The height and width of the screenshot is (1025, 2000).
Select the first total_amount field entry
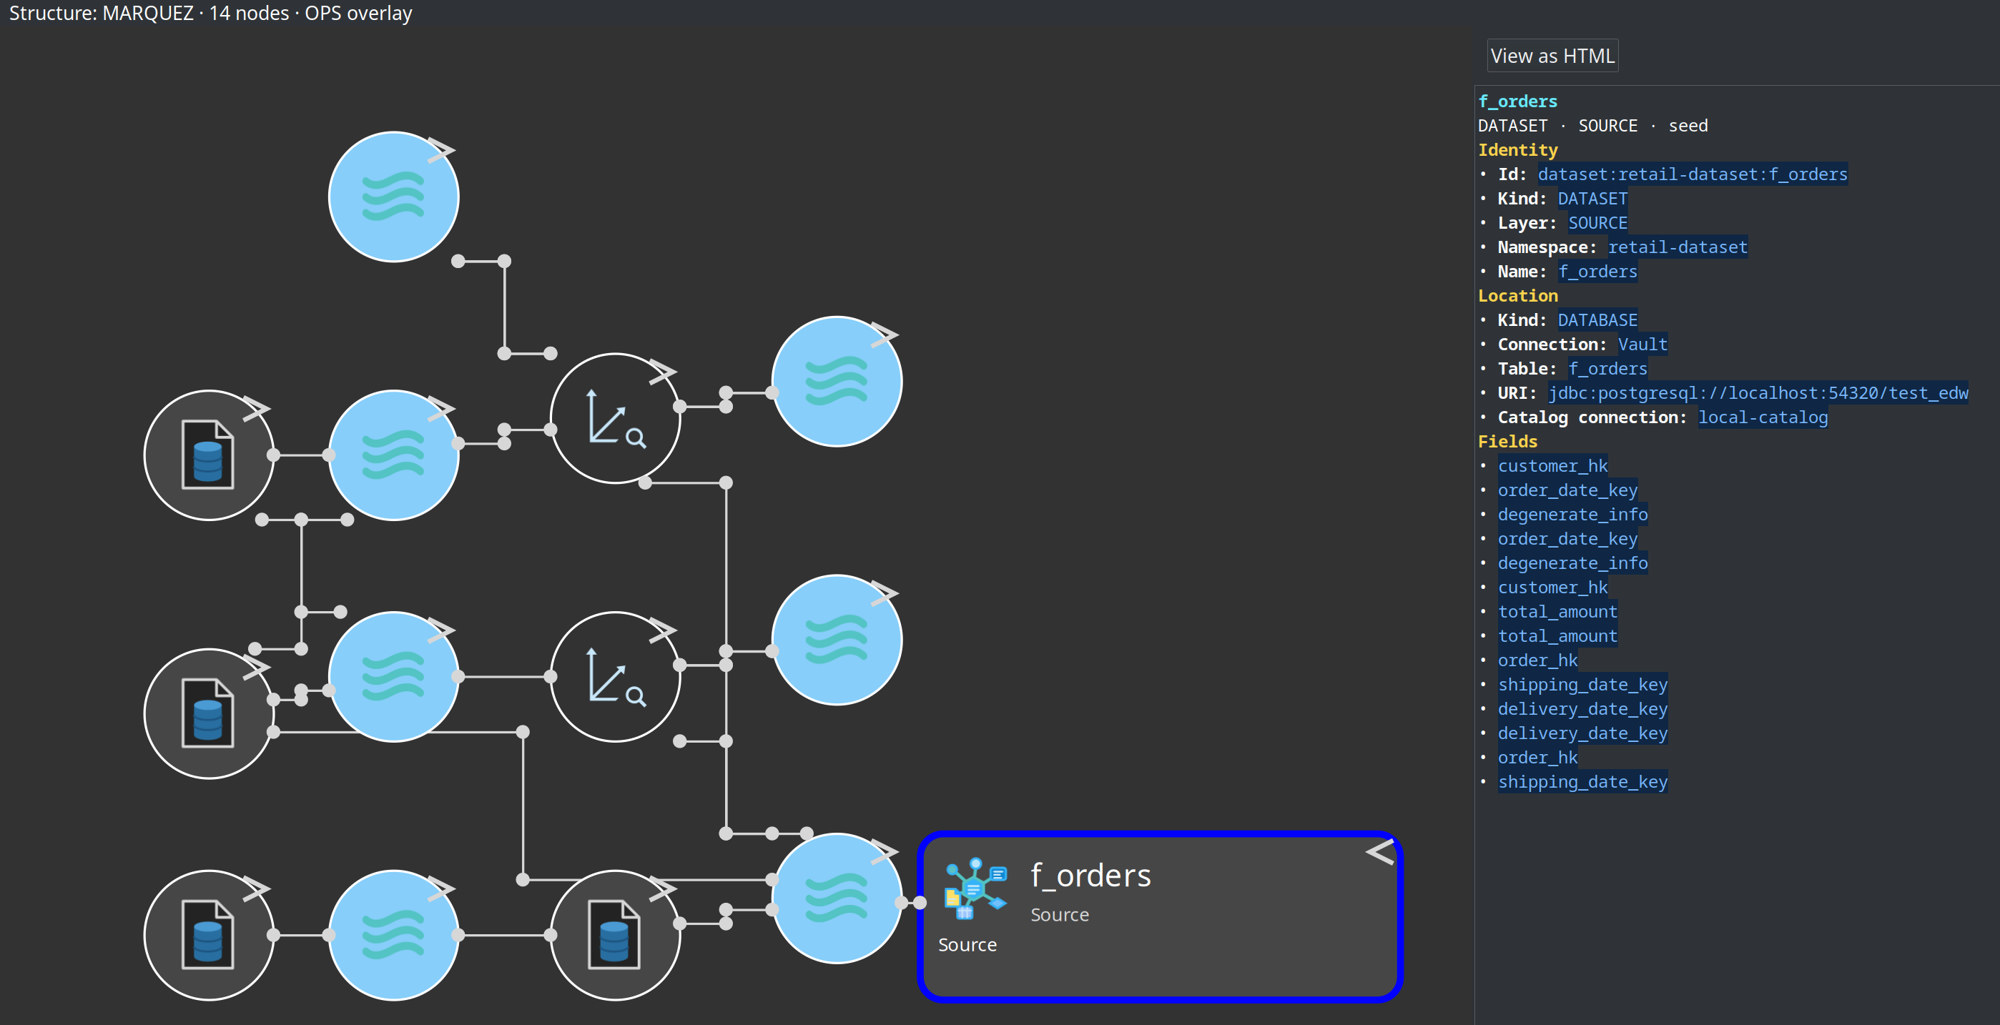tap(1557, 612)
